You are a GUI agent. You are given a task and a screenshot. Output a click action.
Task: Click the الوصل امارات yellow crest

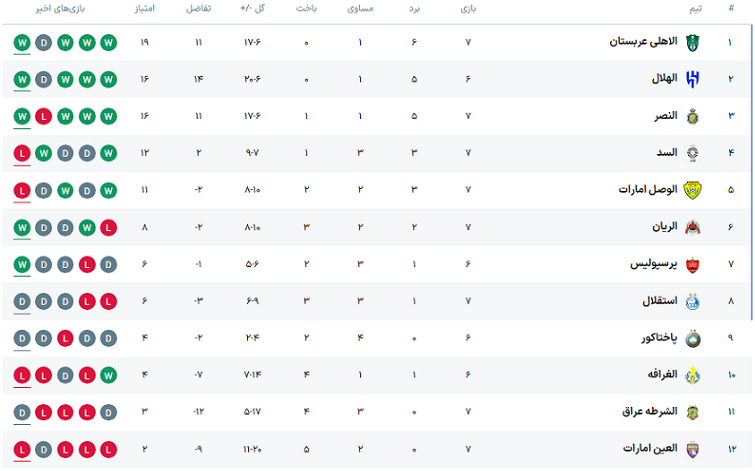pos(692,190)
